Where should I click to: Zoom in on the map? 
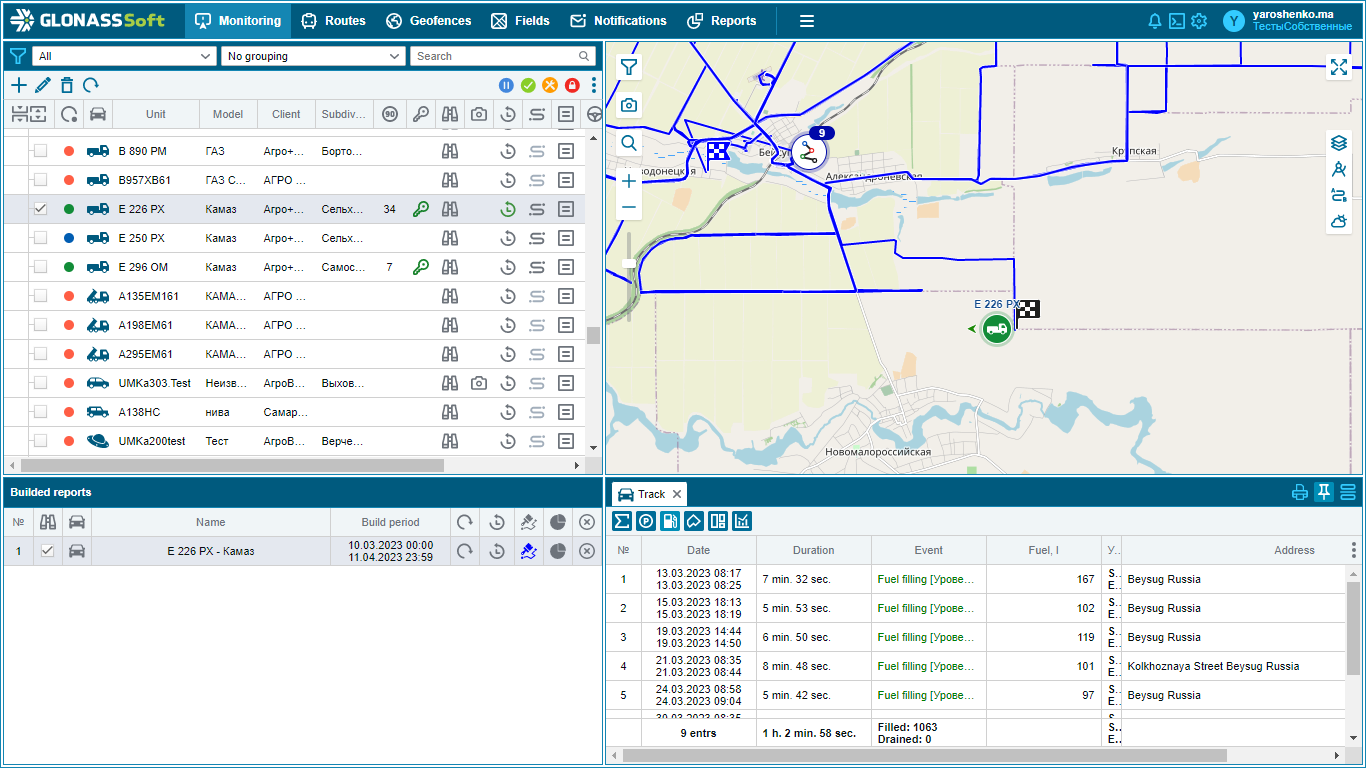point(629,181)
